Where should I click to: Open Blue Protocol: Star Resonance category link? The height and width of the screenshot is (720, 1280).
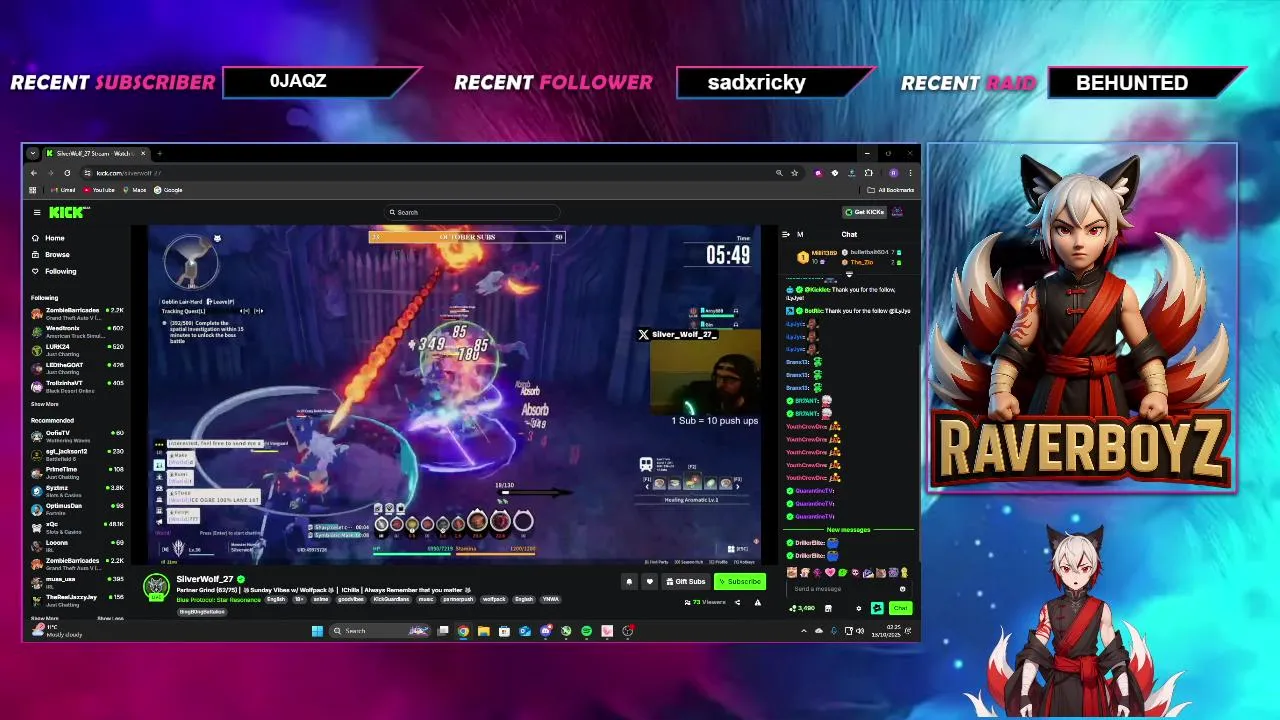(219, 600)
